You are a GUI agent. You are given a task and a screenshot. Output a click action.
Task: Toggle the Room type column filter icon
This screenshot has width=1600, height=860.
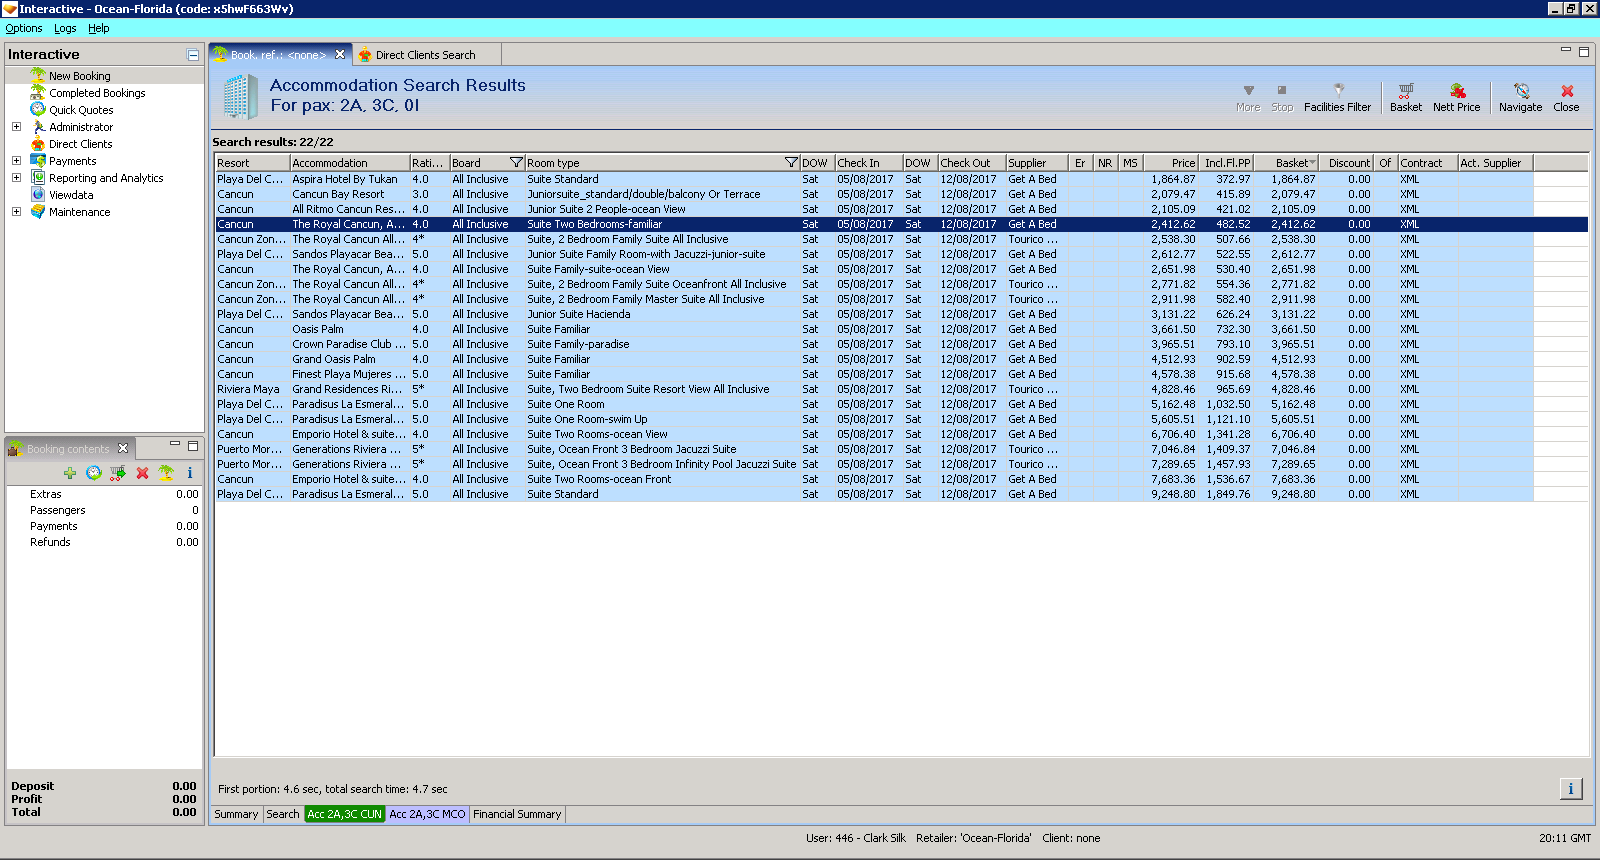pos(791,163)
